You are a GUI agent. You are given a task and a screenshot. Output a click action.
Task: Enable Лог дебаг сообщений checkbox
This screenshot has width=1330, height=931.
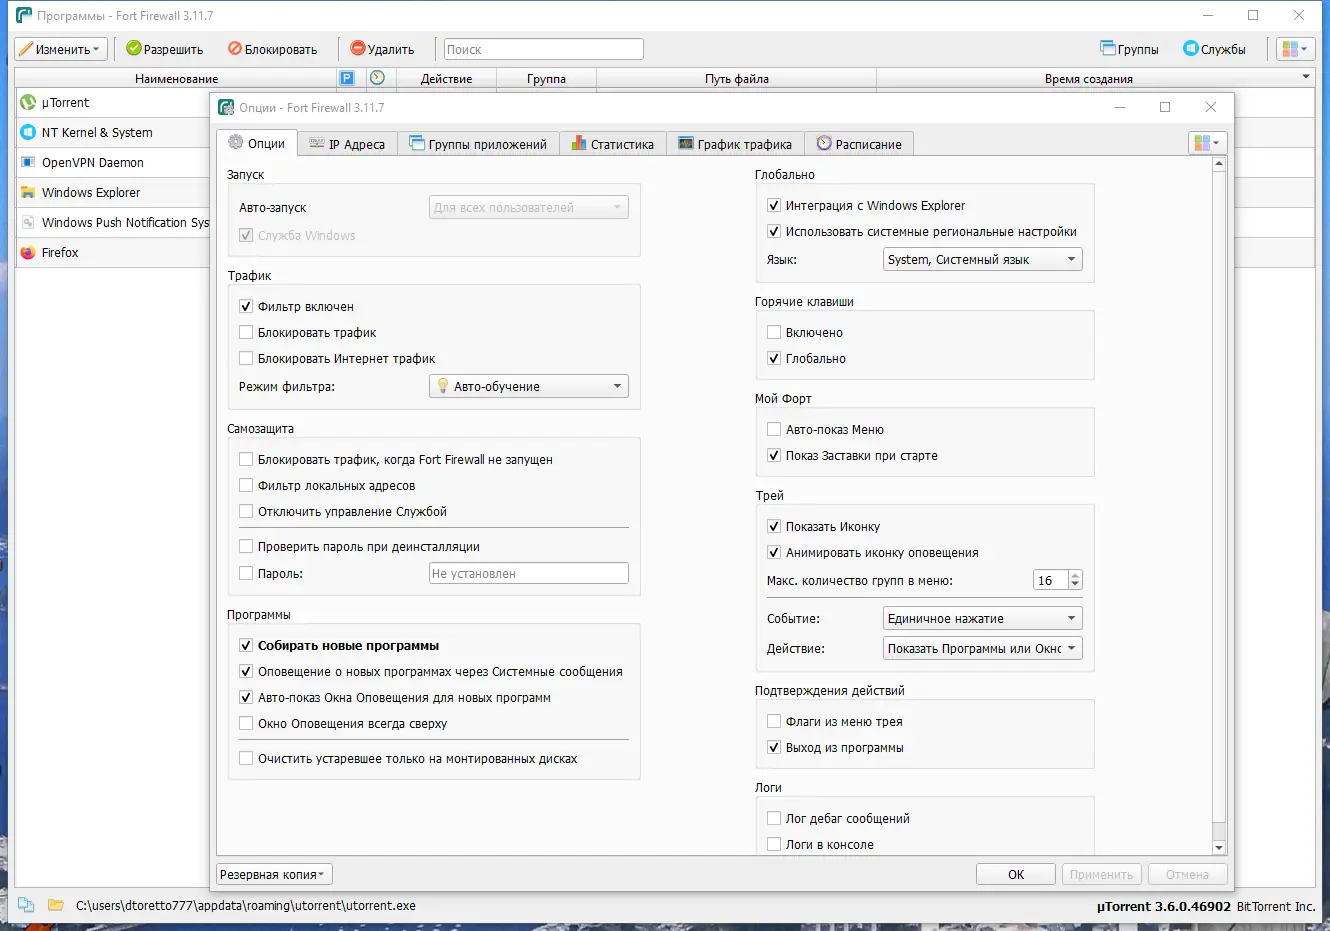[774, 818]
